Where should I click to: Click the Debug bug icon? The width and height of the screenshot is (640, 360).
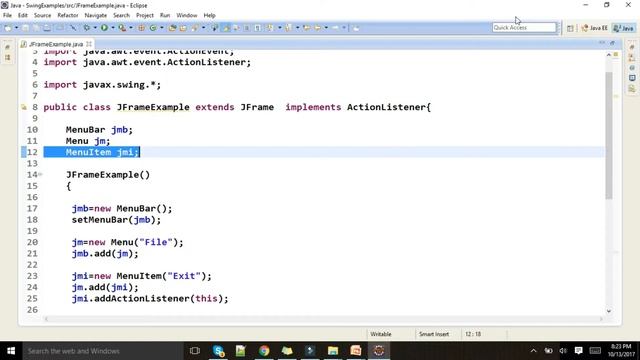(87, 28)
